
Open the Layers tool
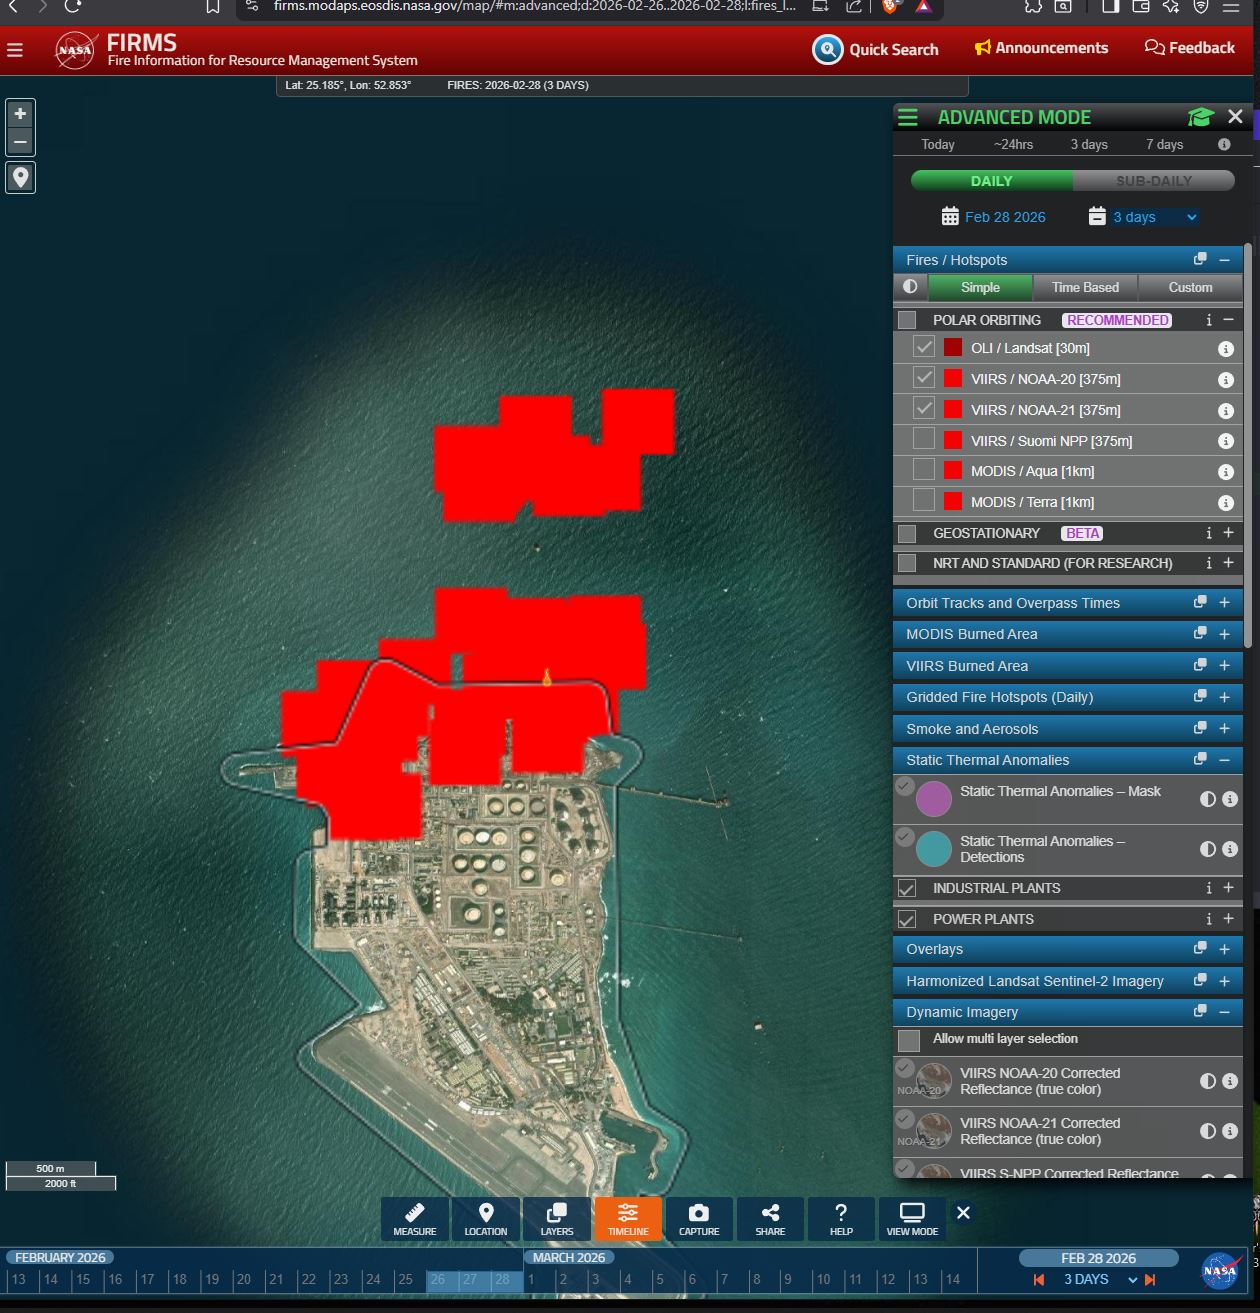[x=557, y=1219]
